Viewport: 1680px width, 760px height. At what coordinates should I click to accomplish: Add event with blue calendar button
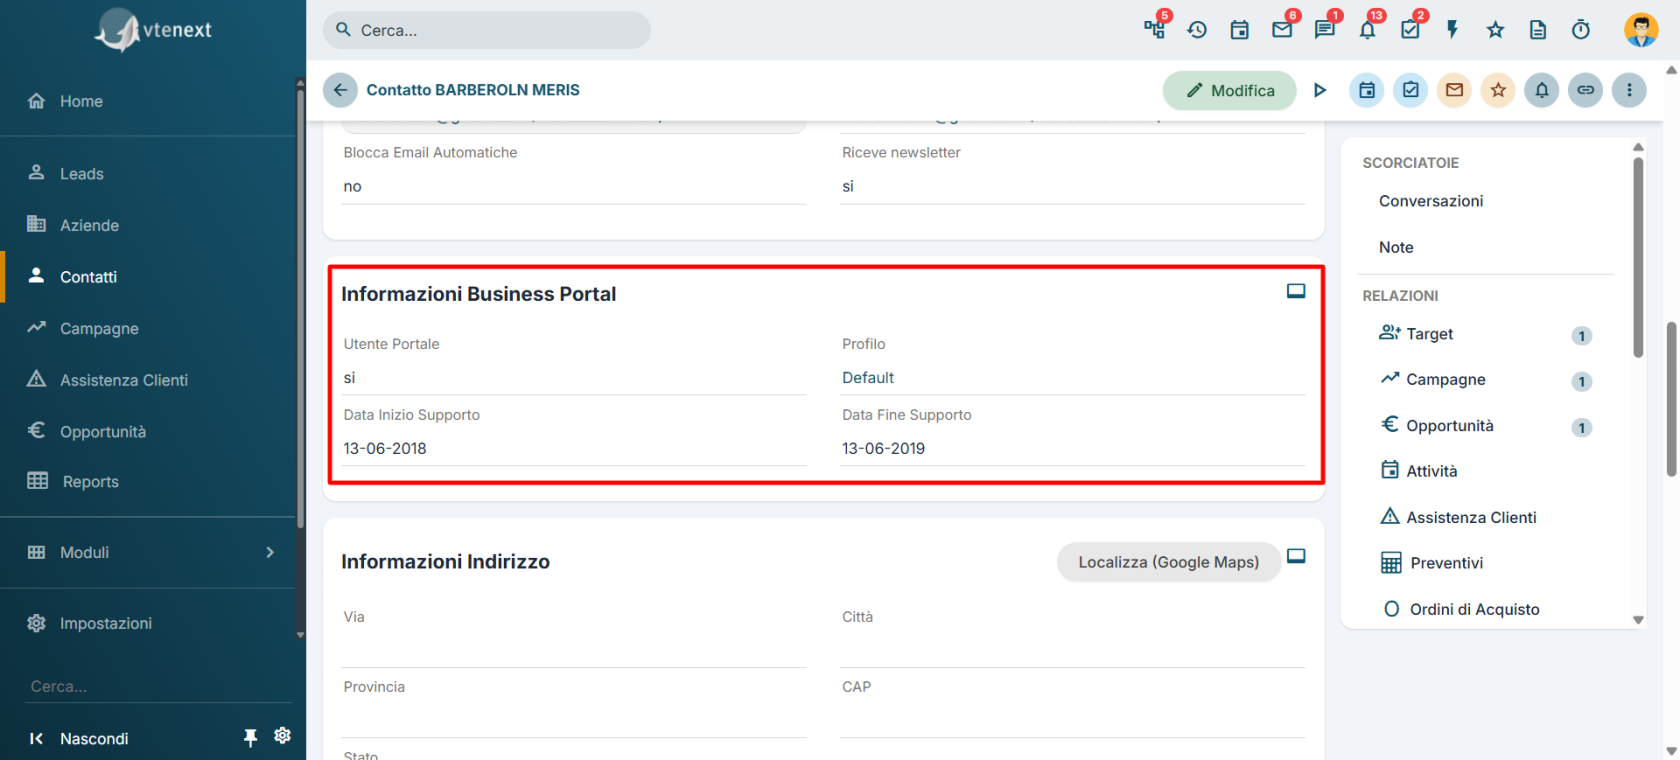point(1367,90)
